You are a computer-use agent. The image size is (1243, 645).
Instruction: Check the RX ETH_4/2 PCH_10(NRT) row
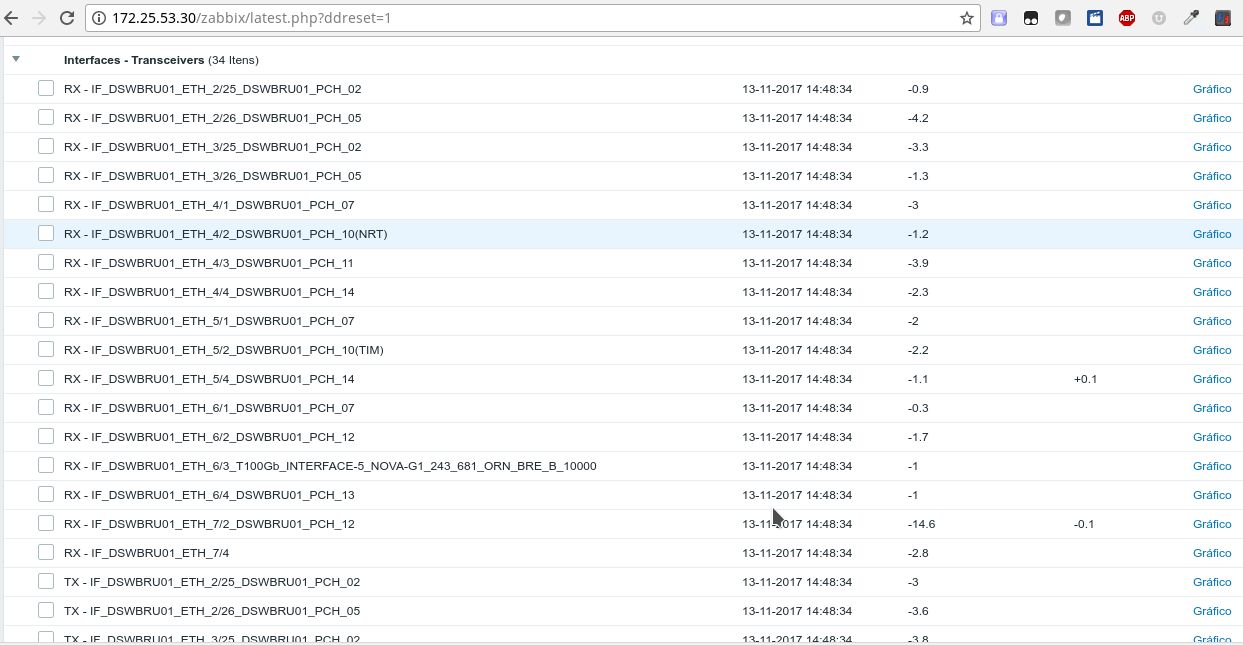(46, 233)
